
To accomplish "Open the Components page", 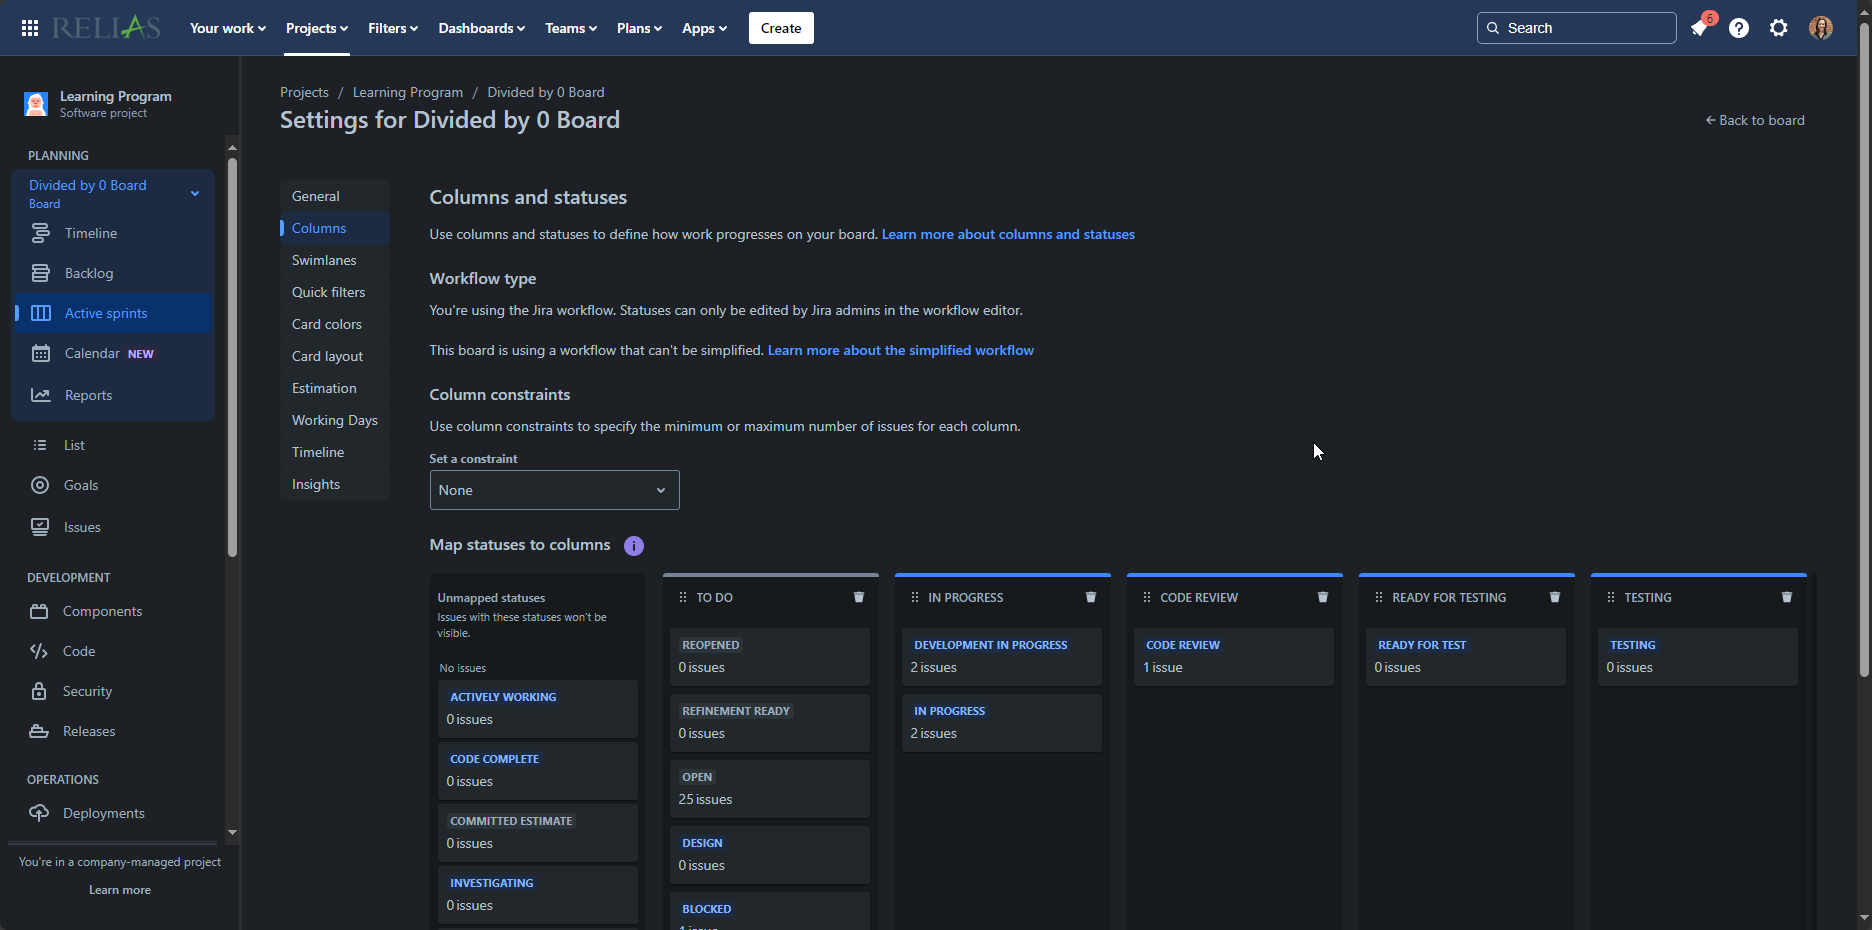I will coord(100,611).
